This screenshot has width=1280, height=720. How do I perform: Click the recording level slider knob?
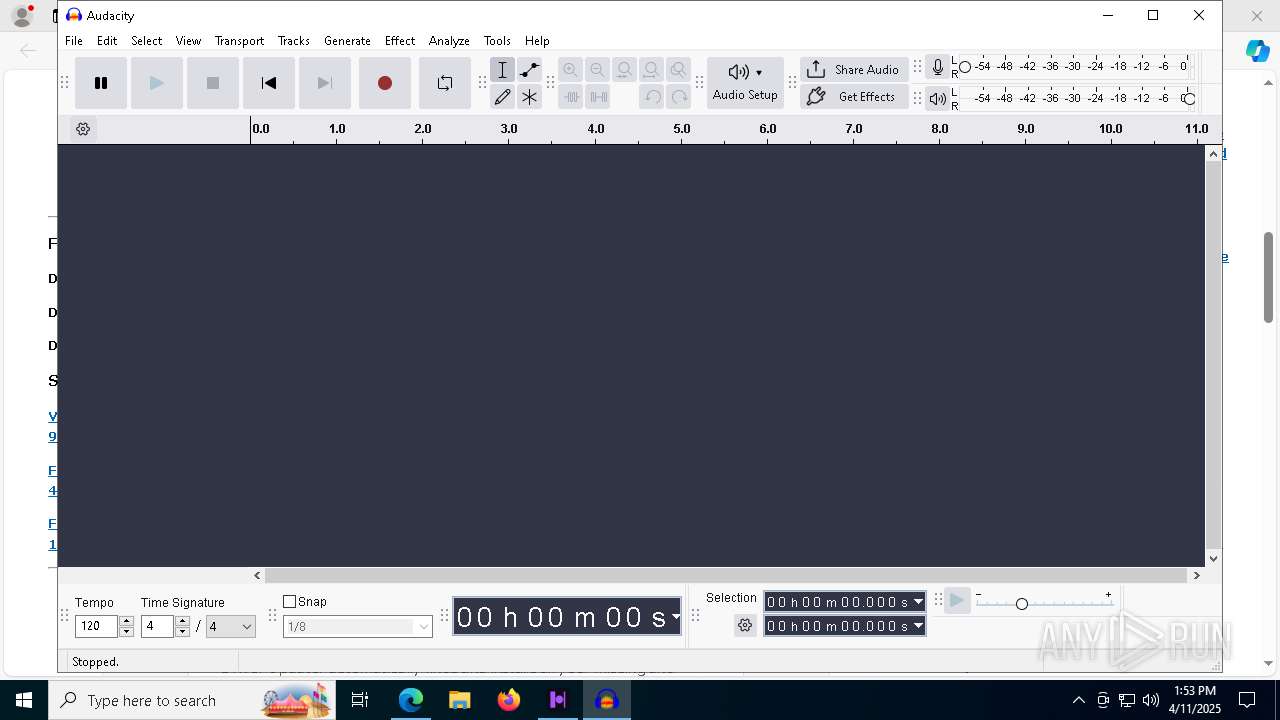point(965,67)
